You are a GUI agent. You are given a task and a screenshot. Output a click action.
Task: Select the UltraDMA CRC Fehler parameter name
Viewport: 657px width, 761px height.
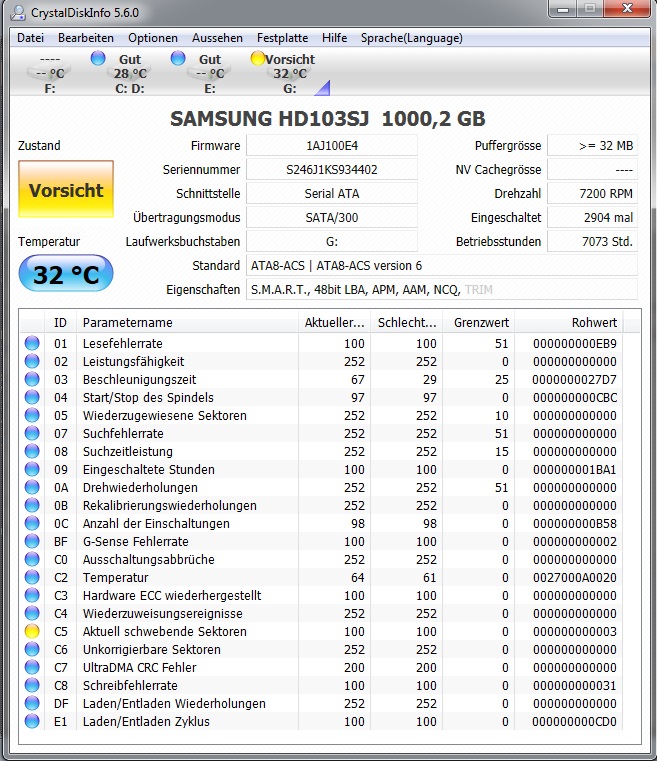(139, 667)
